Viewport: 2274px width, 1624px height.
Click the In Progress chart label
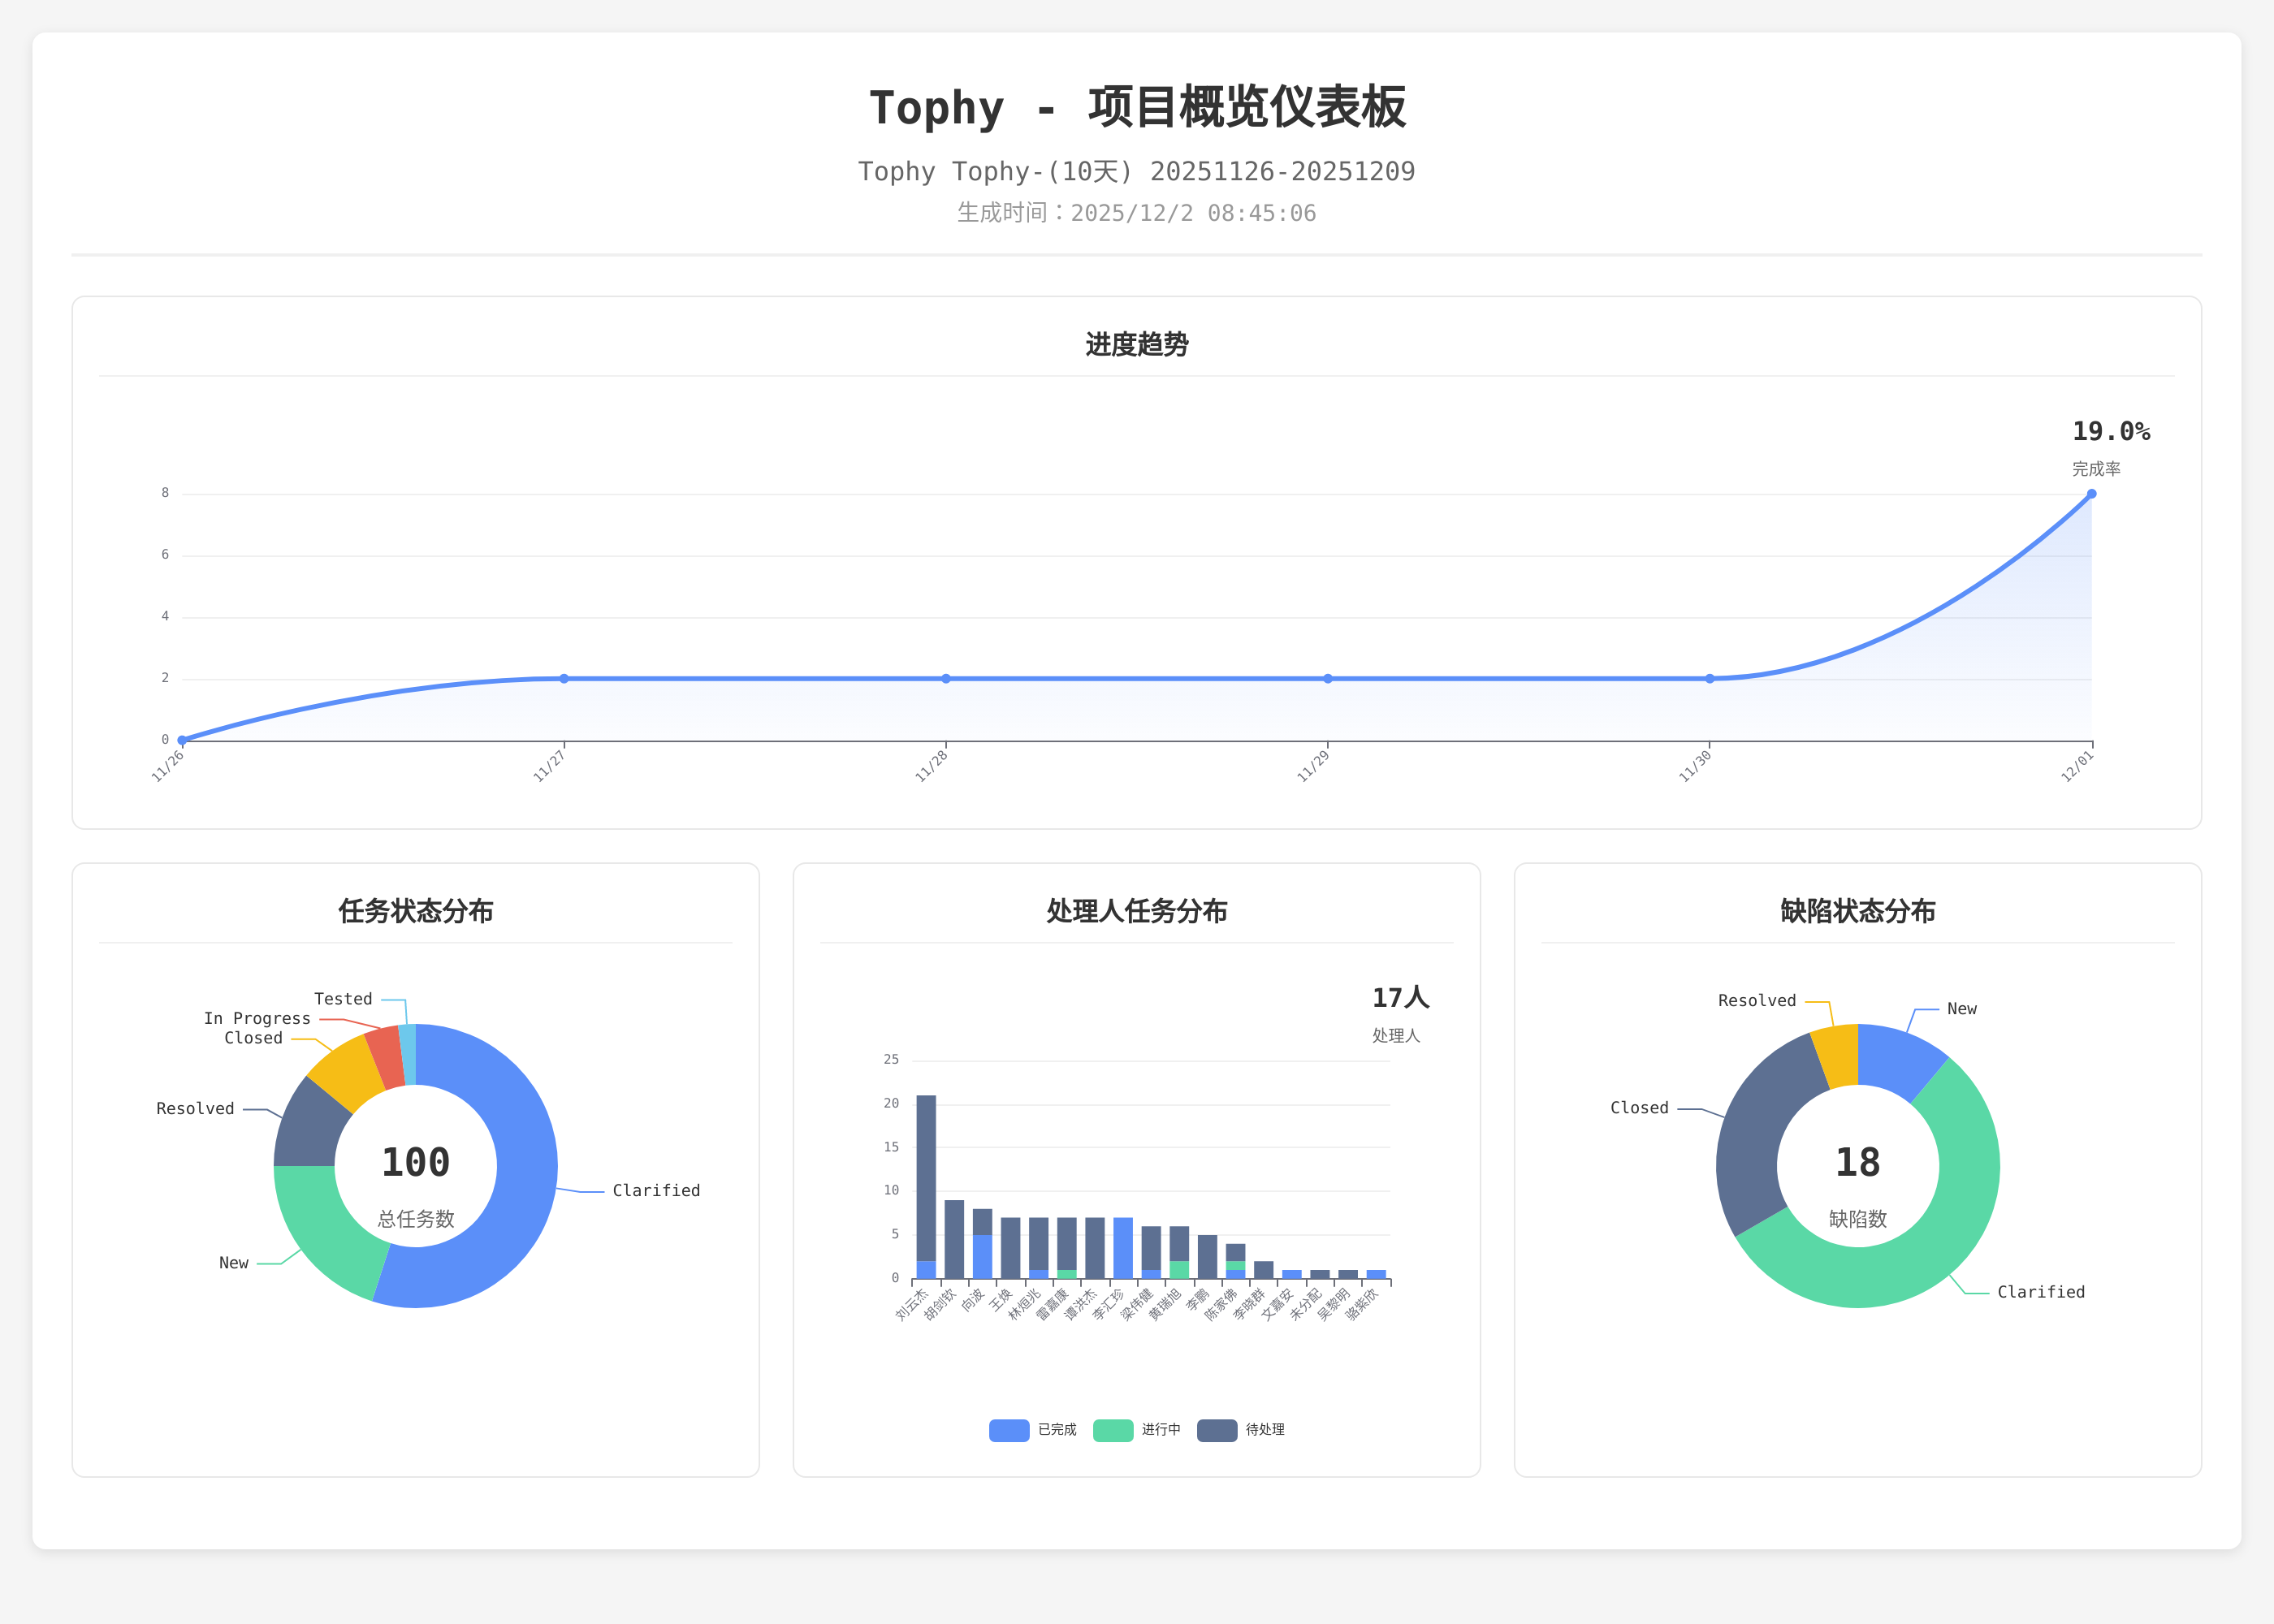point(257,1019)
